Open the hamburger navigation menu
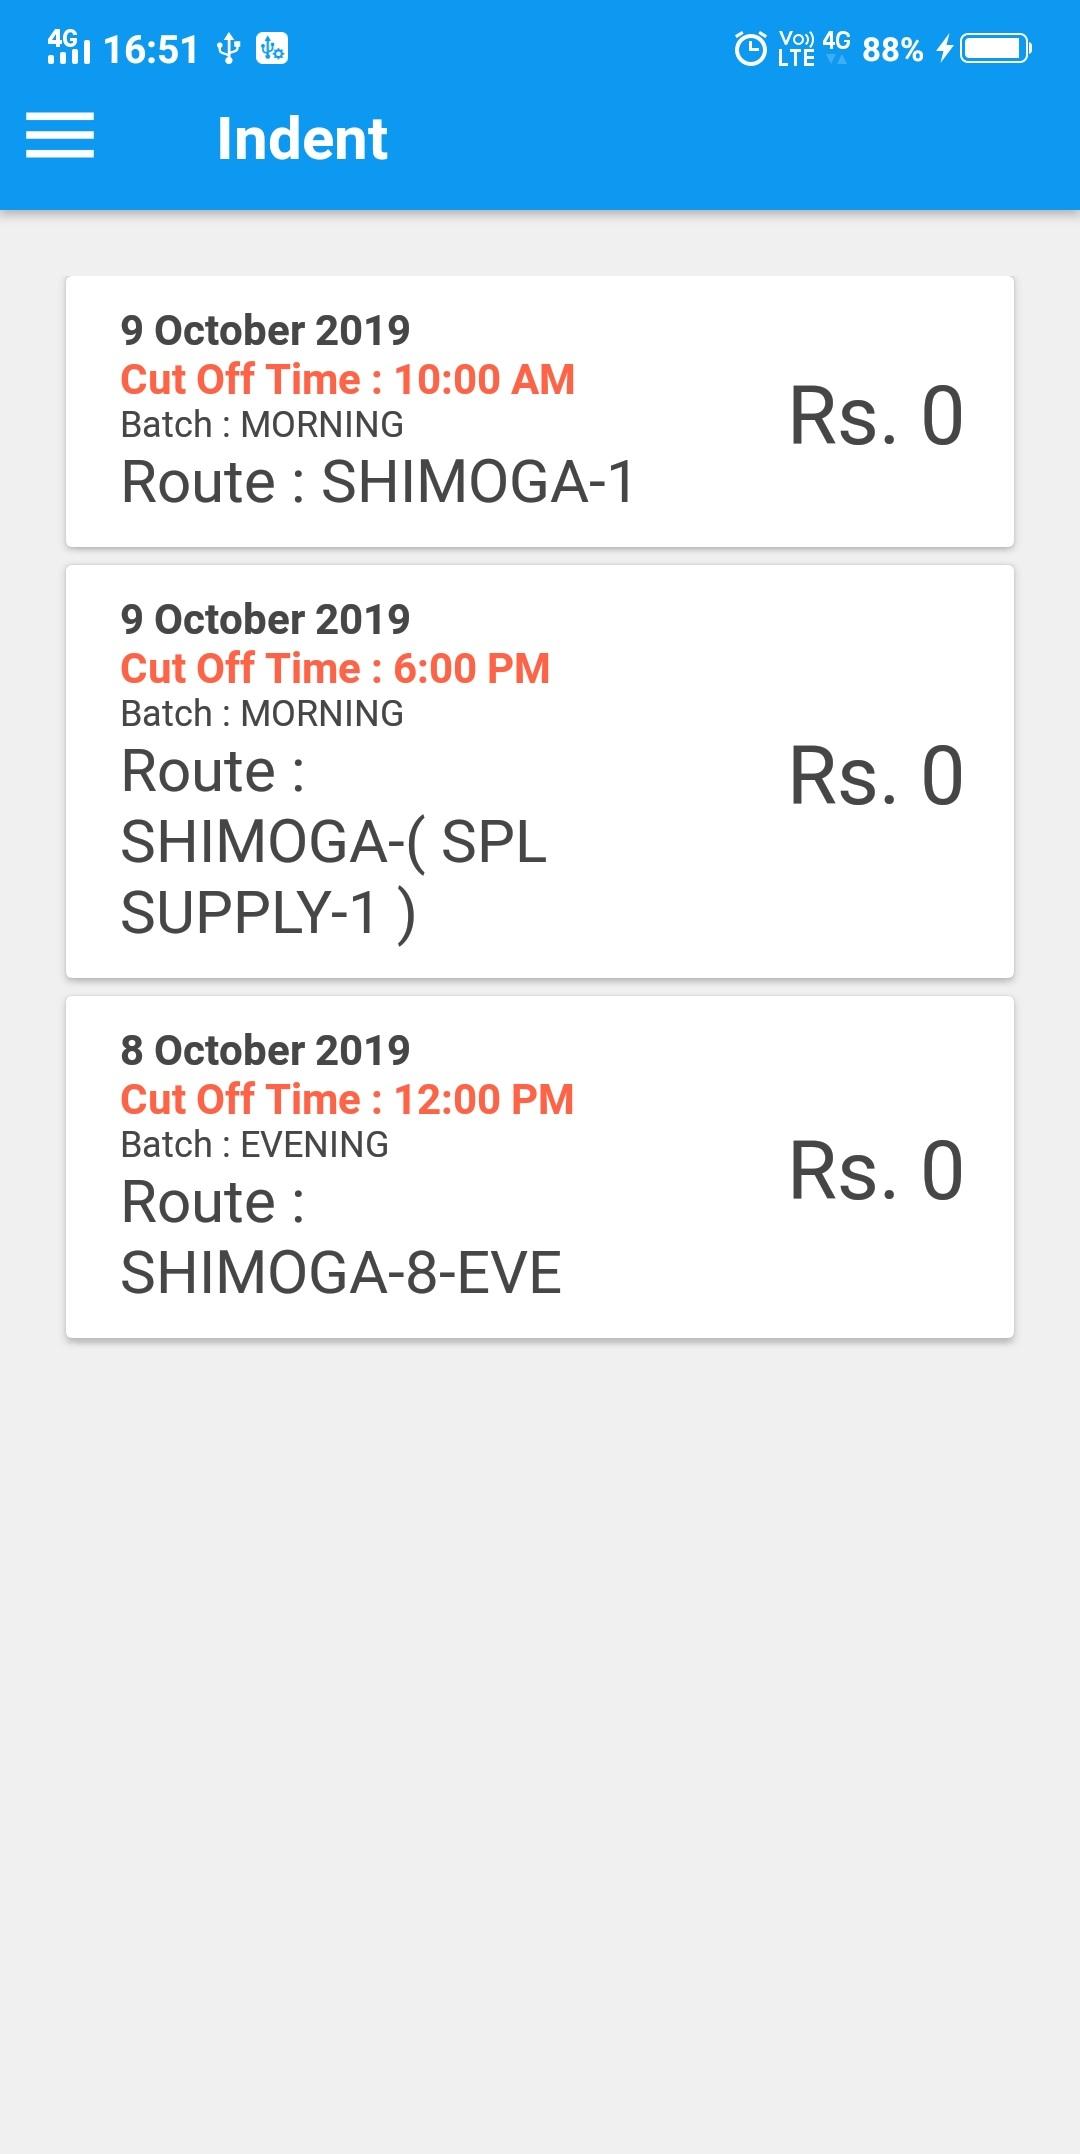This screenshot has height=2154, width=1080. point(60,136)
